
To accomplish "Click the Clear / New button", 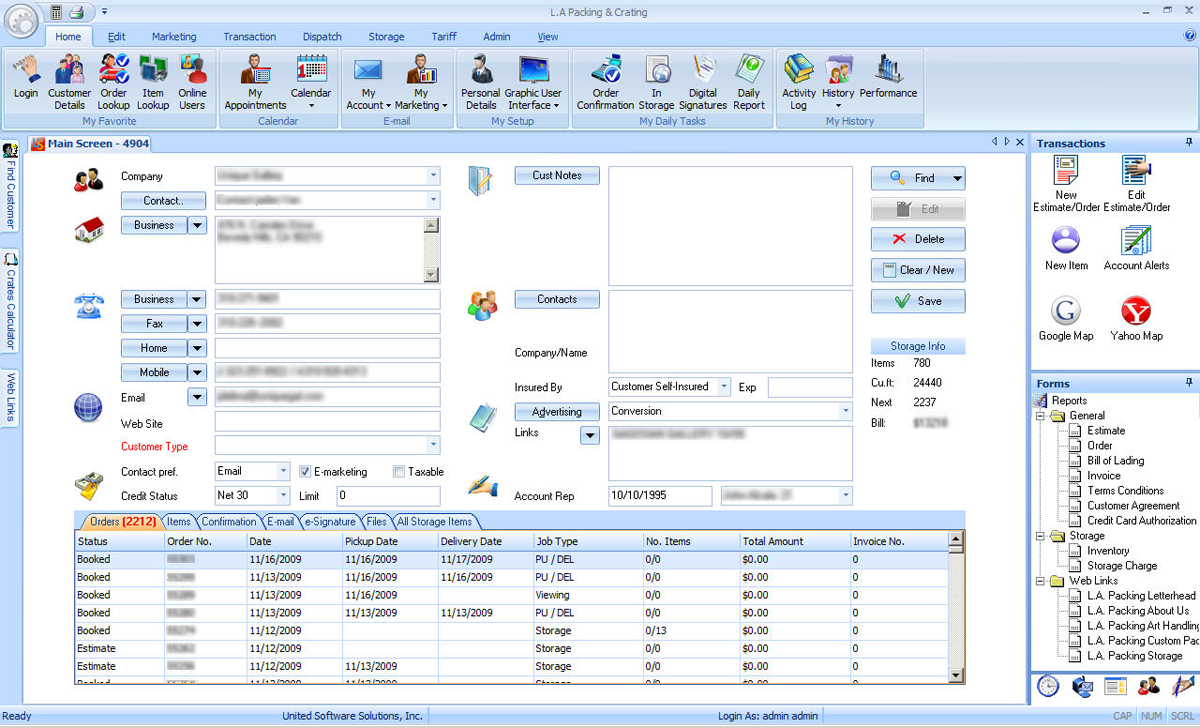I will [918, 270].
